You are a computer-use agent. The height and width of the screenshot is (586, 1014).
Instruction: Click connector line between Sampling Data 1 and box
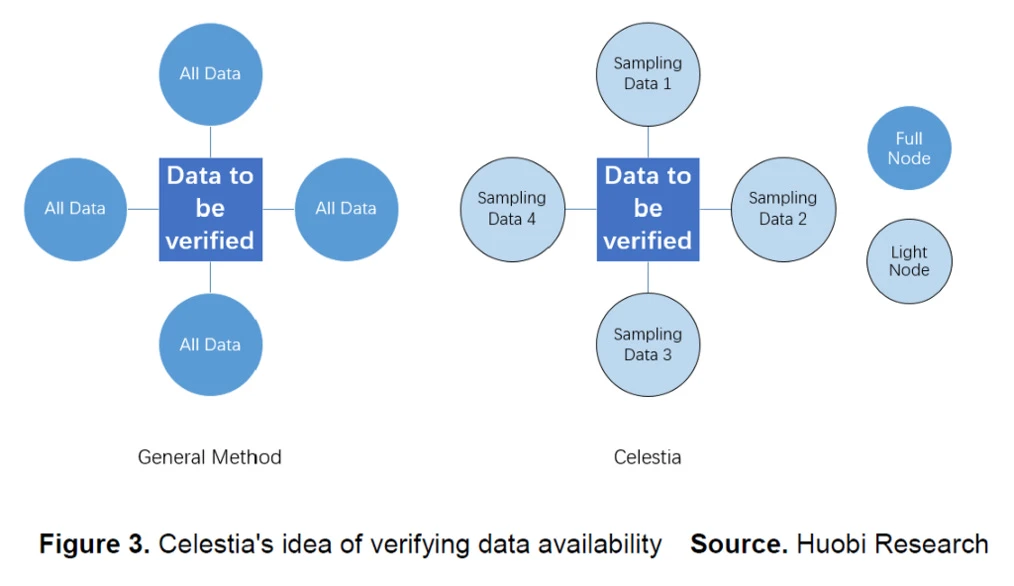[648, 141]
